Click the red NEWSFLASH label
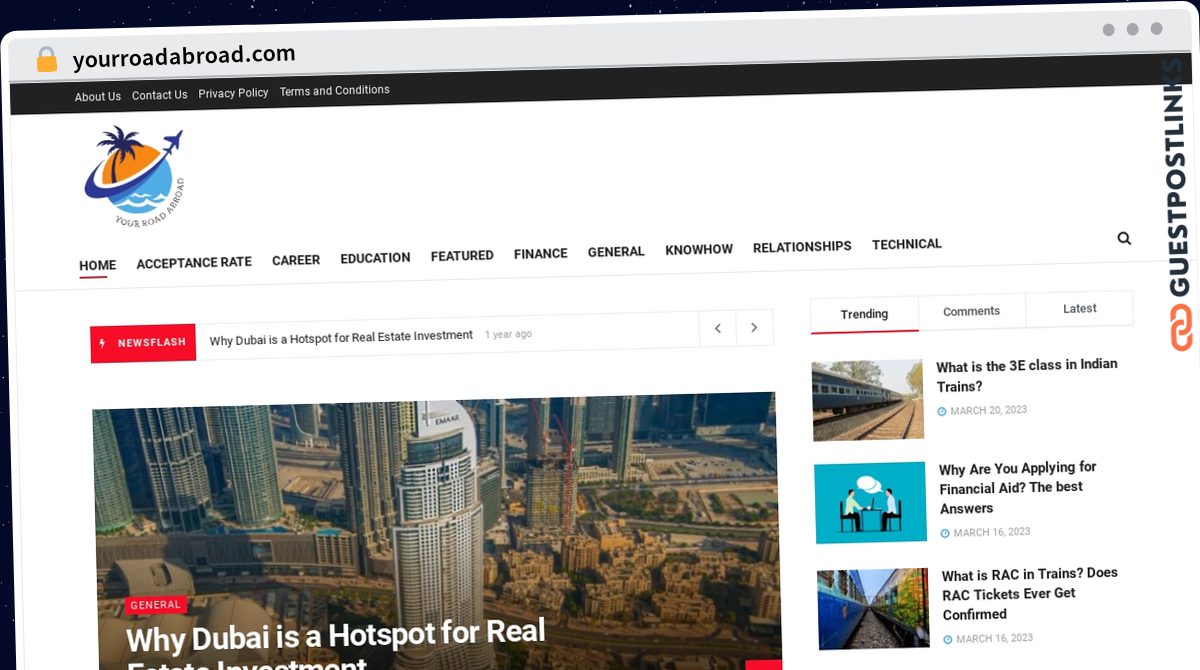Viewport: 1200px width, 670px height. click(143, 343)
